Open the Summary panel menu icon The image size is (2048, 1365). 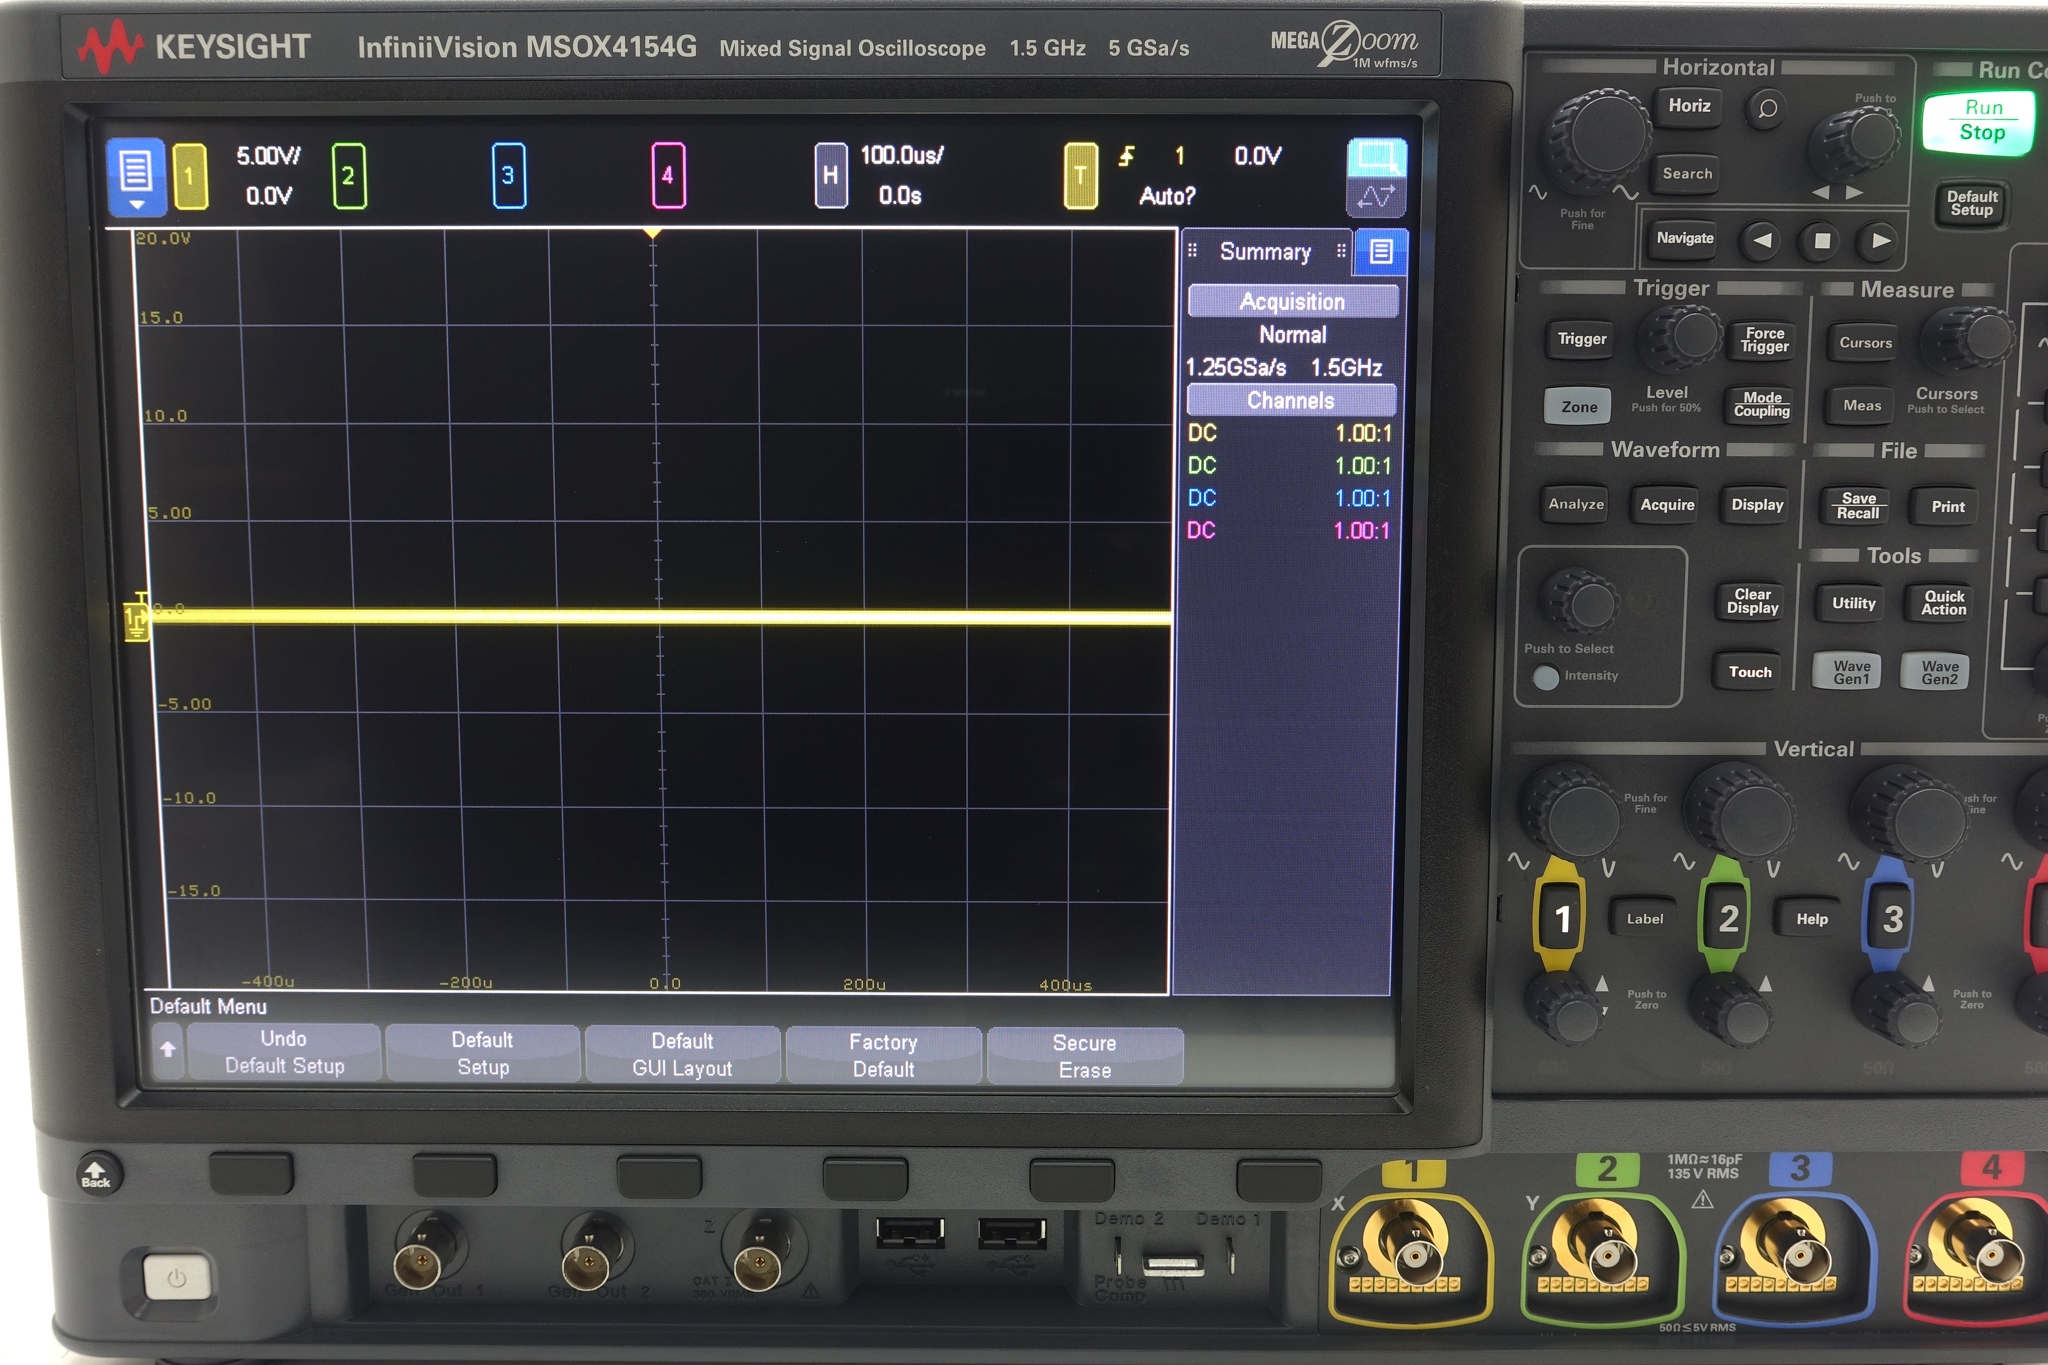point(1384,252)
